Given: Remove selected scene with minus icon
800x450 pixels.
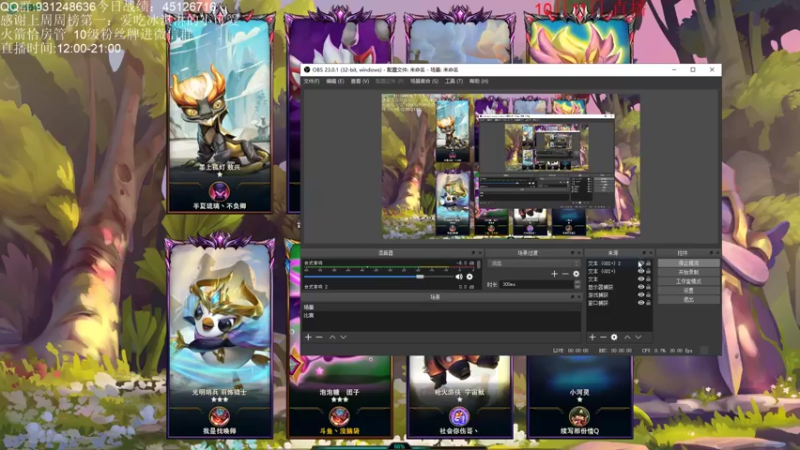Looking at the screenshot, I should coord(319,337).
